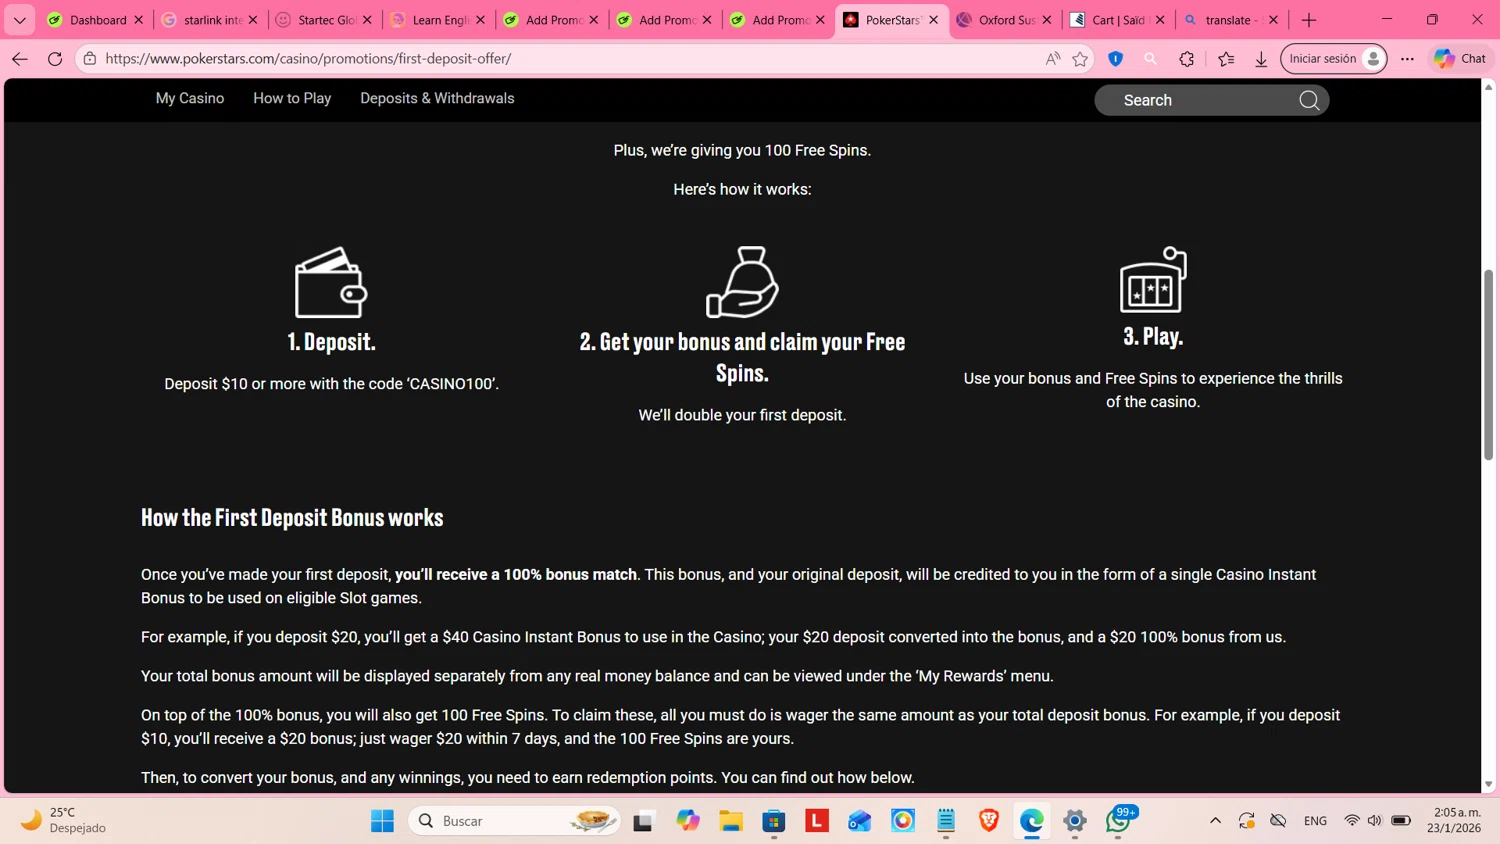Open browser extensions puzzle icon
The image size is (1500, 844).
(x=1187, y=59)
